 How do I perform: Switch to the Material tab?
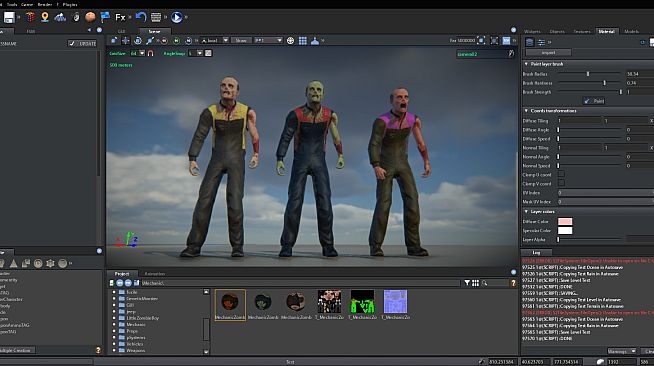pos(606,31)
